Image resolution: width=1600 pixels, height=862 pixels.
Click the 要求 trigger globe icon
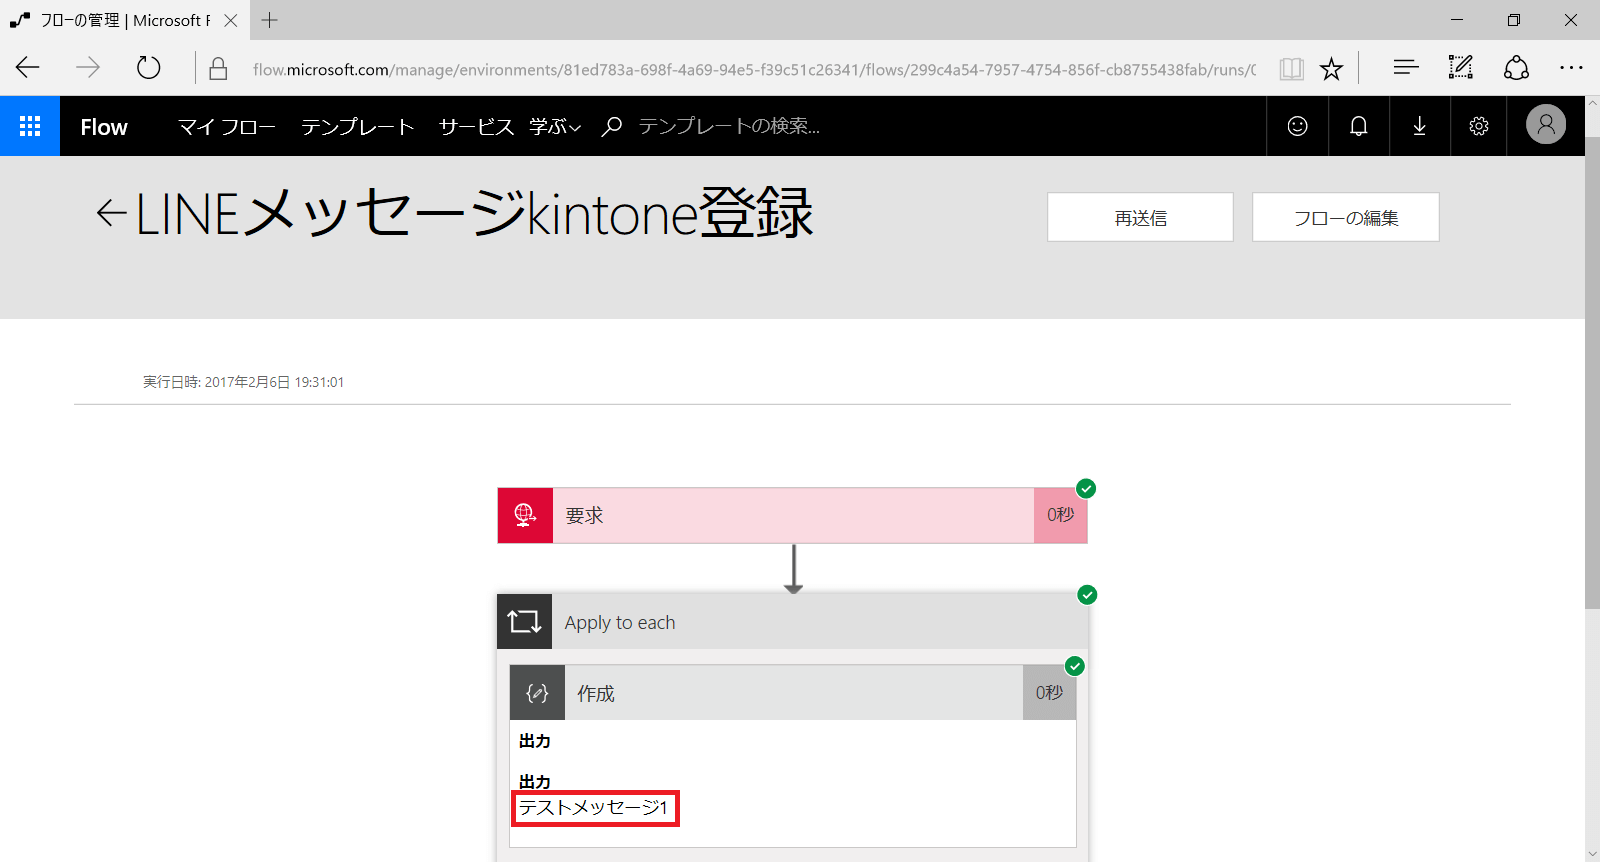click(525, 516)
